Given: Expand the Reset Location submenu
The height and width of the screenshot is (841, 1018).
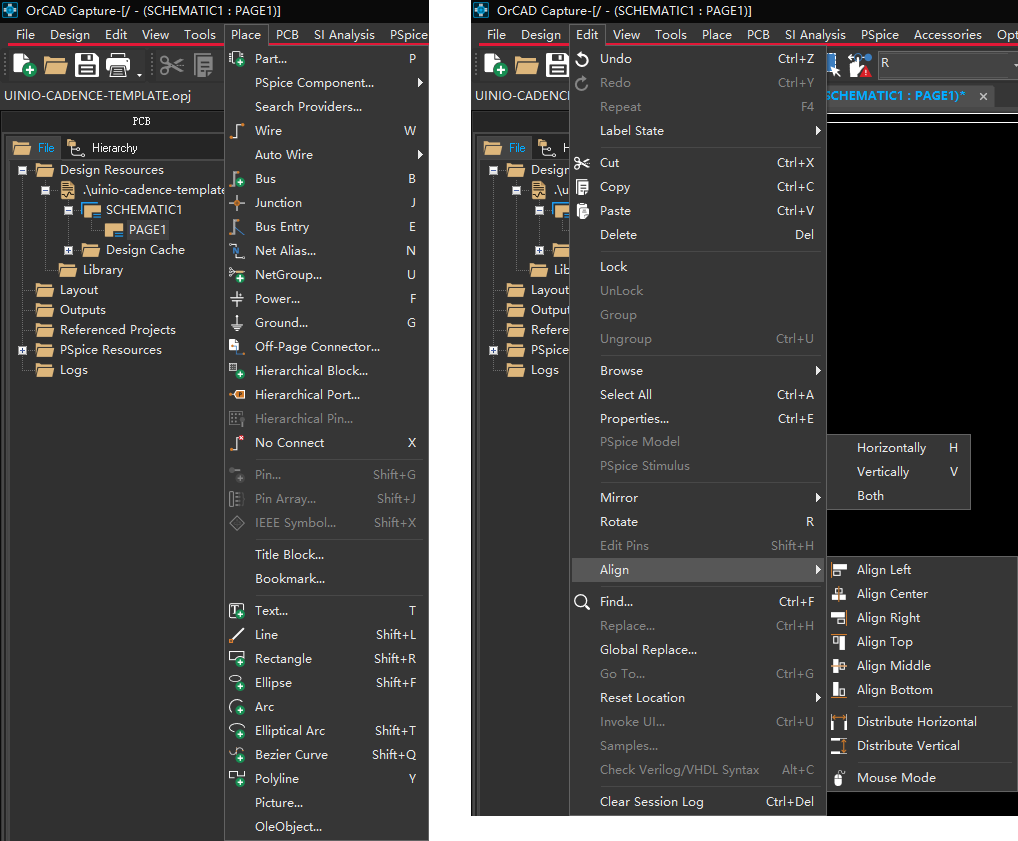Looking at the screenshot, I should pos(817,698).
